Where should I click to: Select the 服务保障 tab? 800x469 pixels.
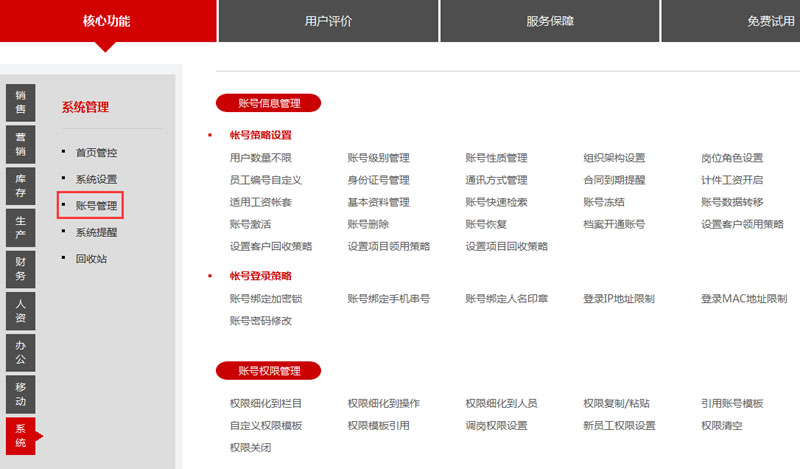549,21
